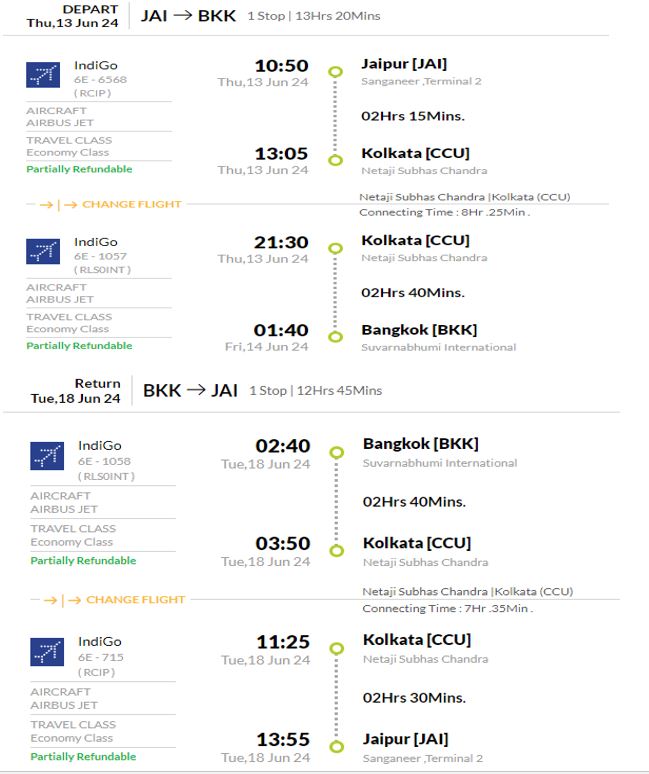Click the IndiGo logo for flight 6E-715
This screenshot has height=774, width=649.
pos(47,652)
